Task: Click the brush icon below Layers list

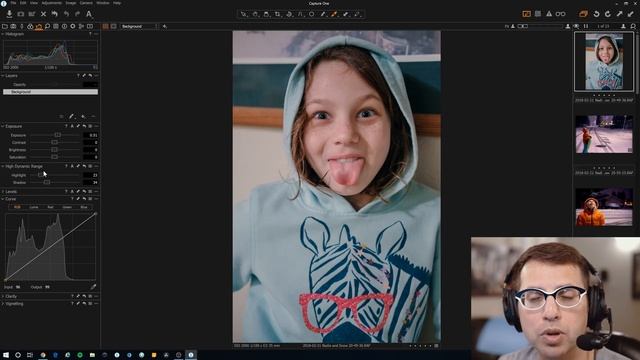Action: click(71, 116)
